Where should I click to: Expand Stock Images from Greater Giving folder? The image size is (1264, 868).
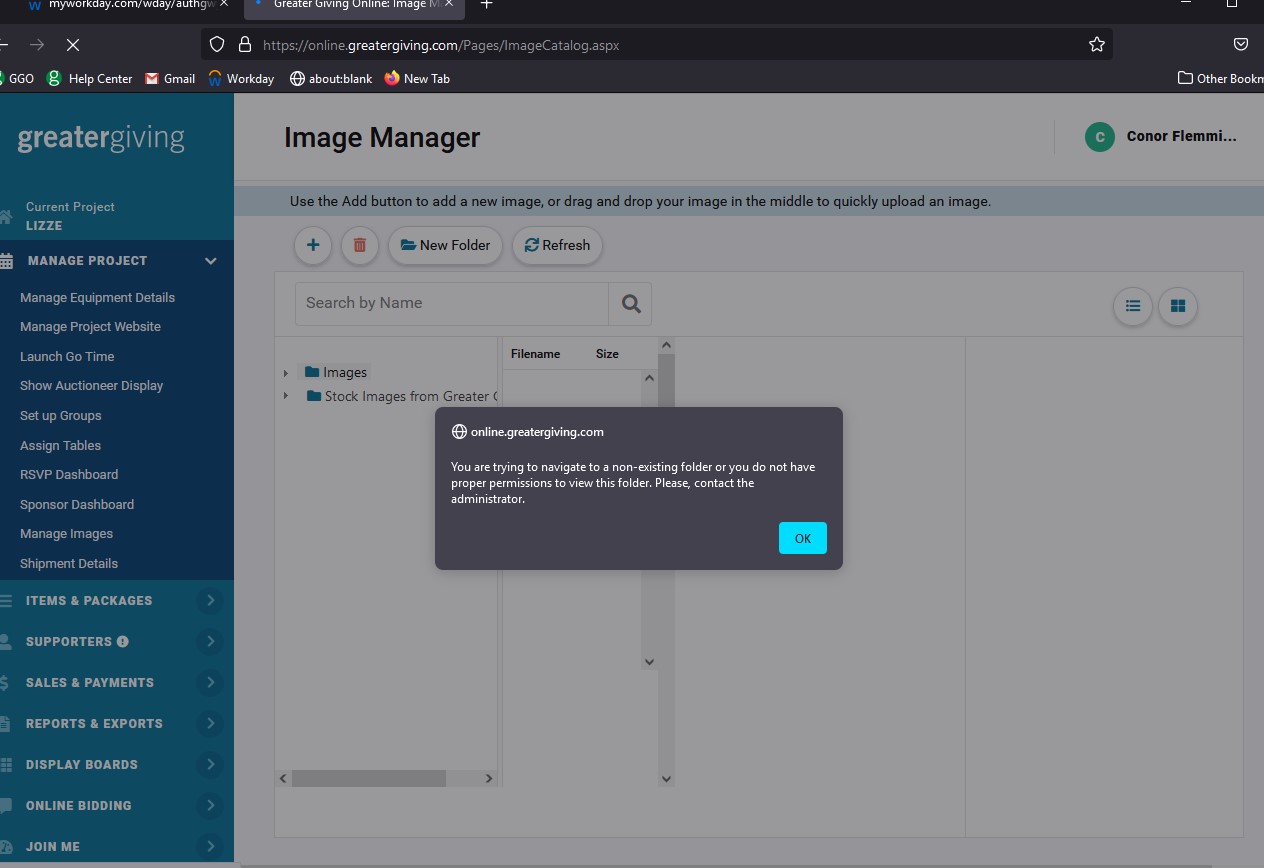click(286, 396)
